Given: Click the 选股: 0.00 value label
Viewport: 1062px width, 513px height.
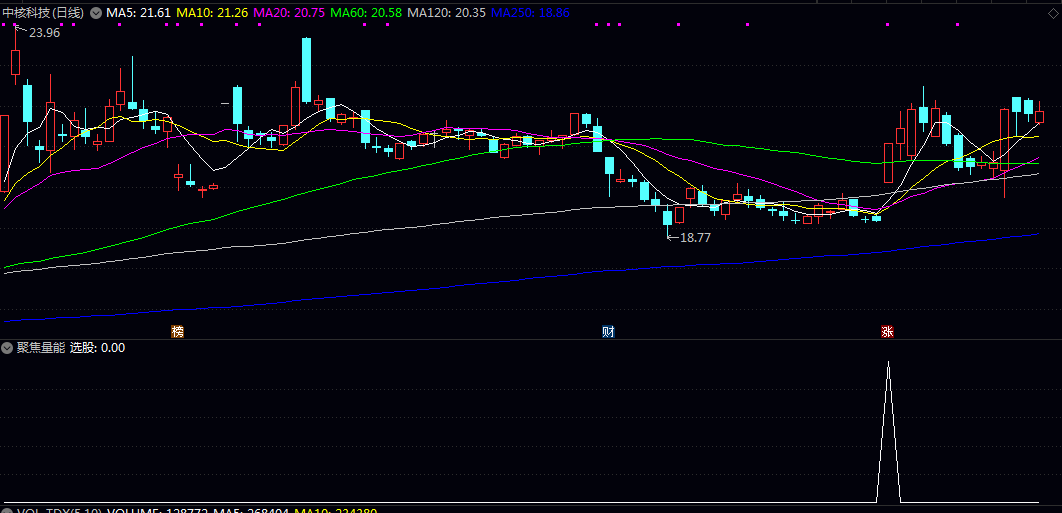Looking at the screenshot, I should 97,348.
